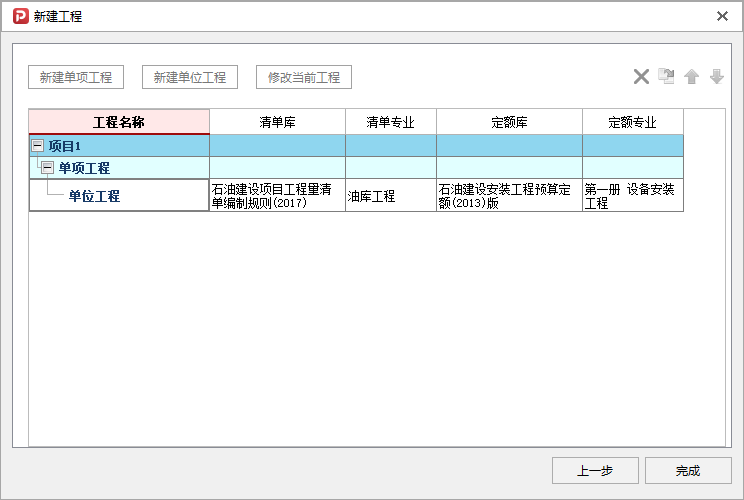Collapse the 单项工程 tree node
The height and width of the screenshot is (500, 744).
coord(47,168)
